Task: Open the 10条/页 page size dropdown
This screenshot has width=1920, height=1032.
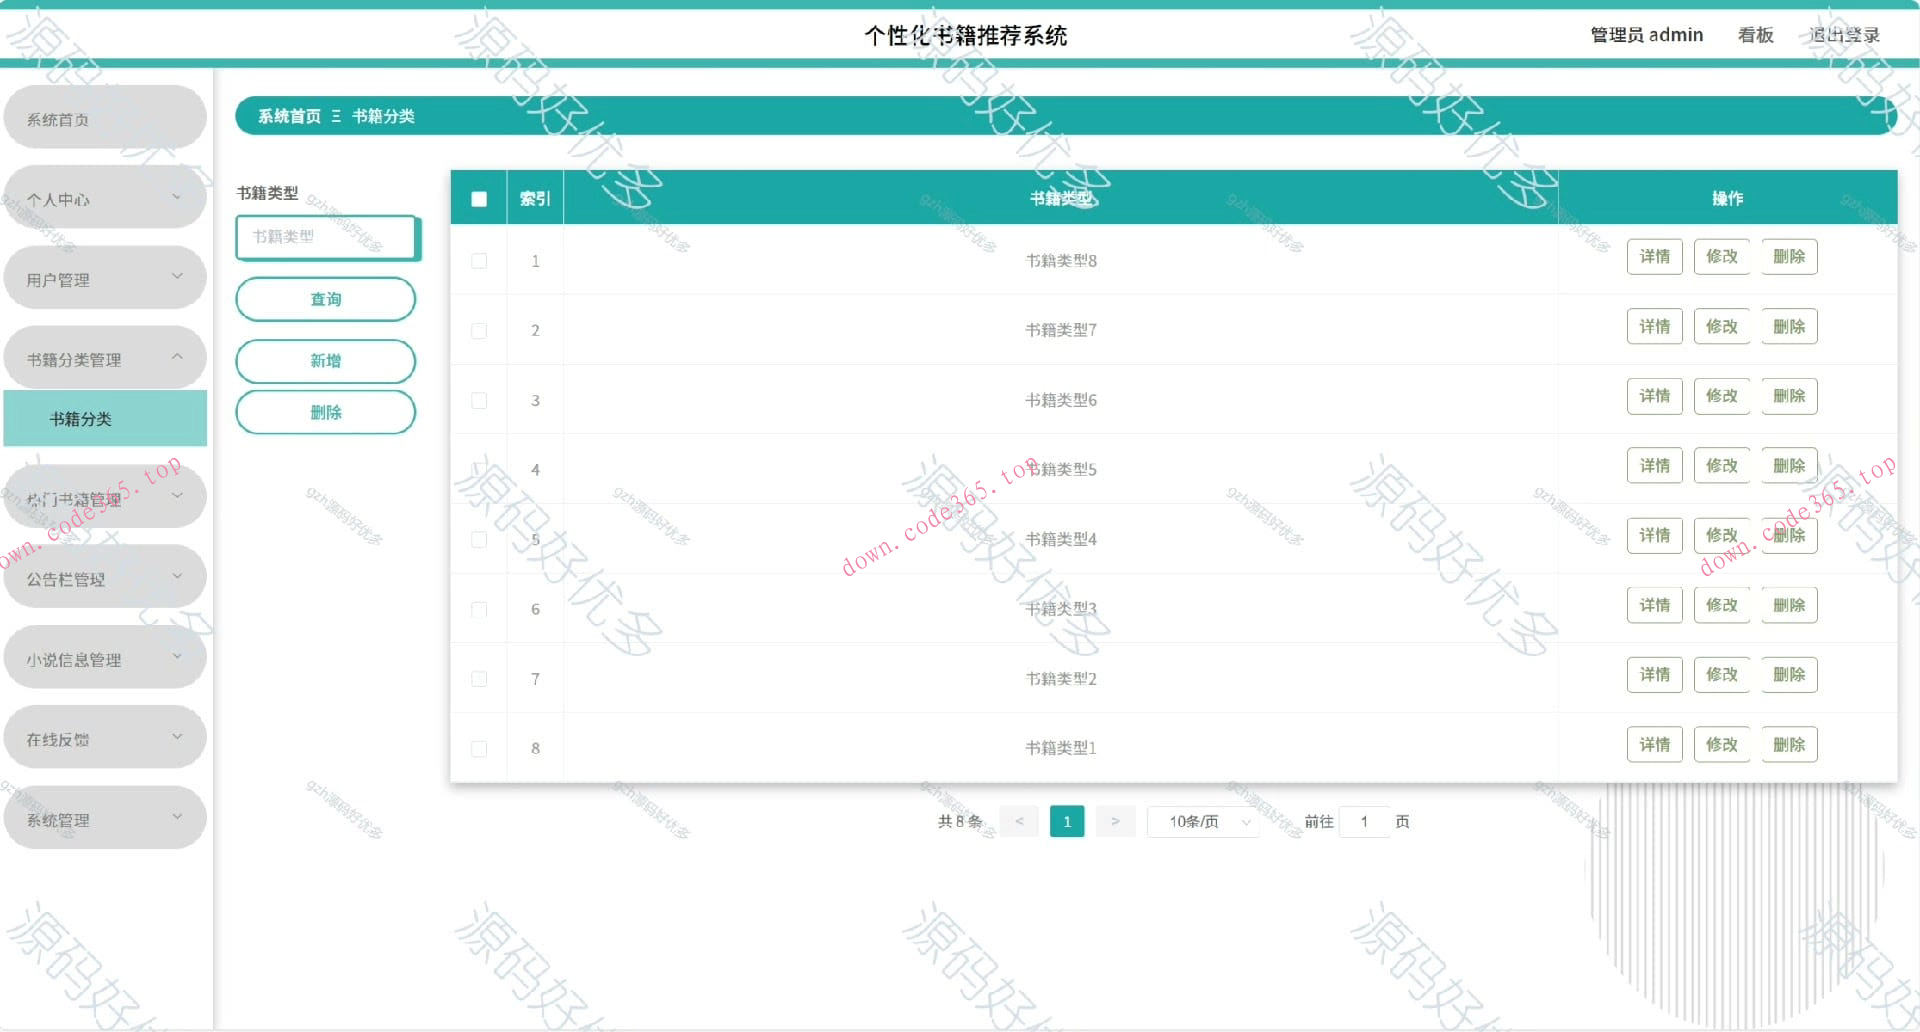Action: pyautogui.click(x=1202, y=821)
